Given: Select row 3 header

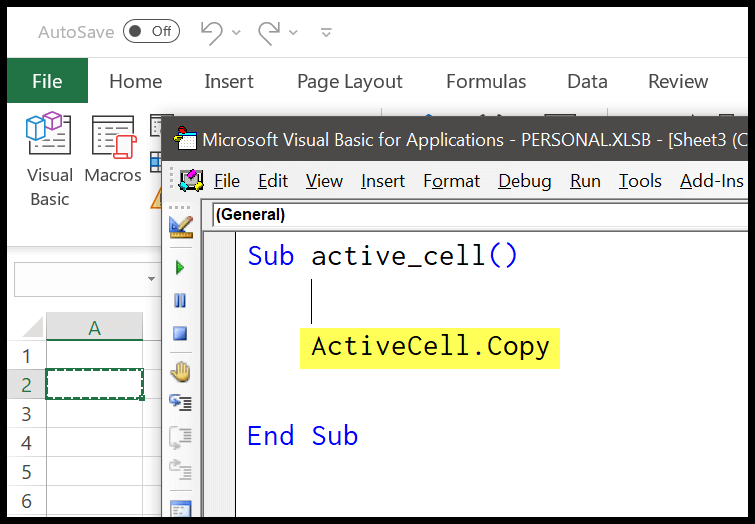Looking at the screenshot, I should coord(26,414).
